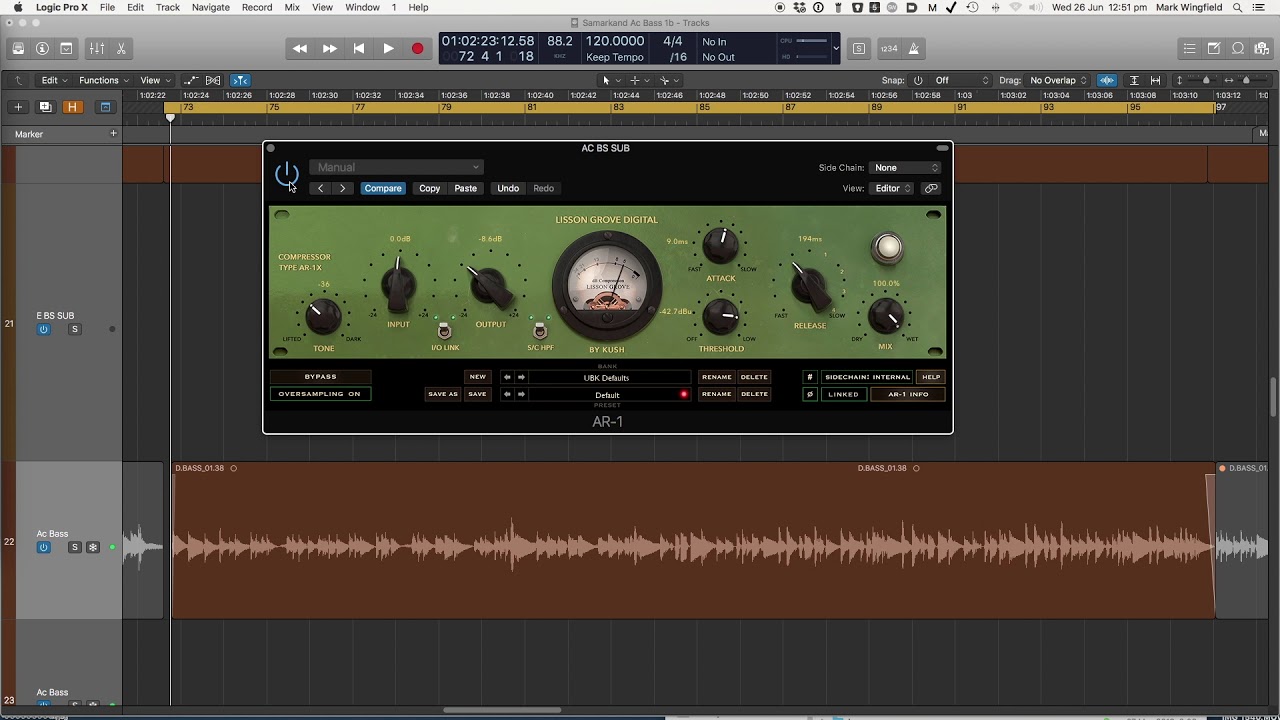This screenshot has height=720, width=1280.
Task: Open the Track menu
Action: 168,7
